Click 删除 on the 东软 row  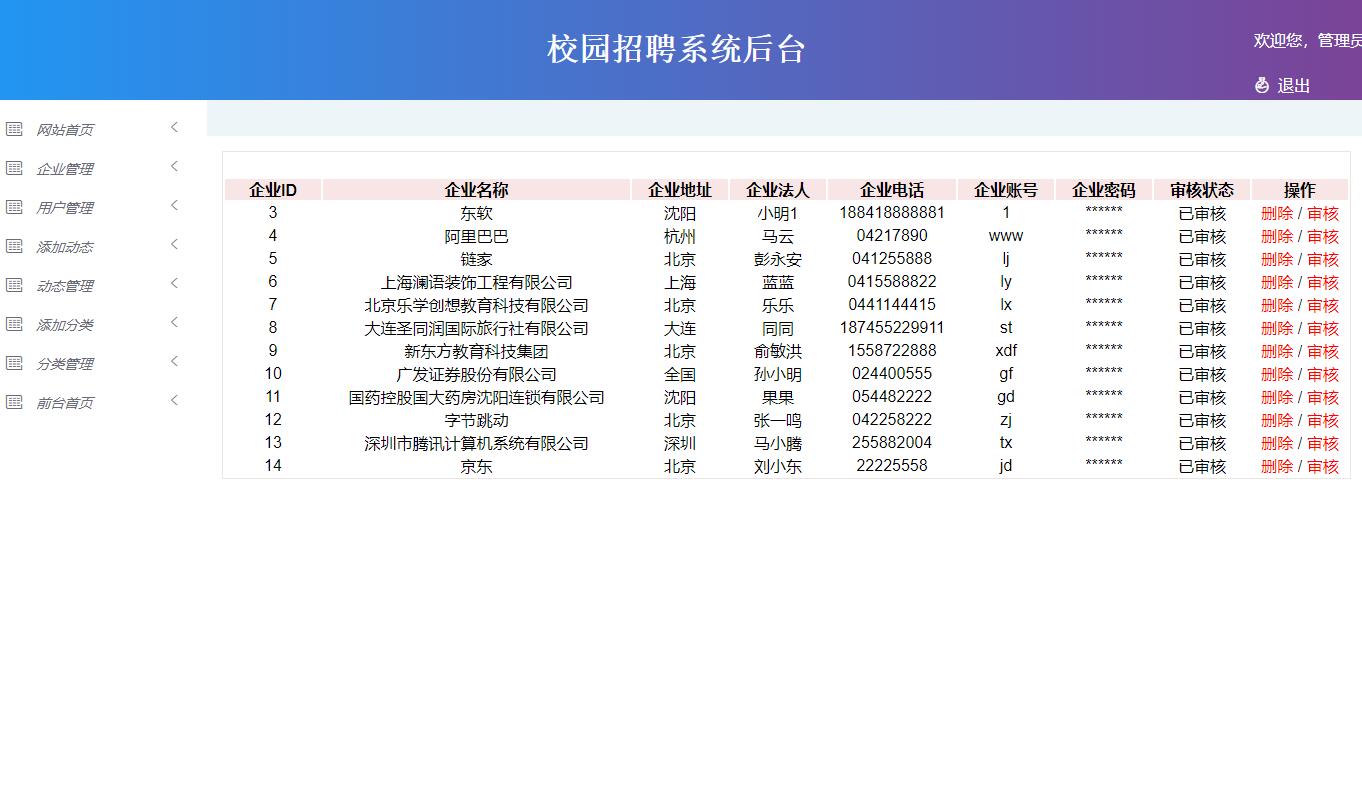coord(1278,212)
